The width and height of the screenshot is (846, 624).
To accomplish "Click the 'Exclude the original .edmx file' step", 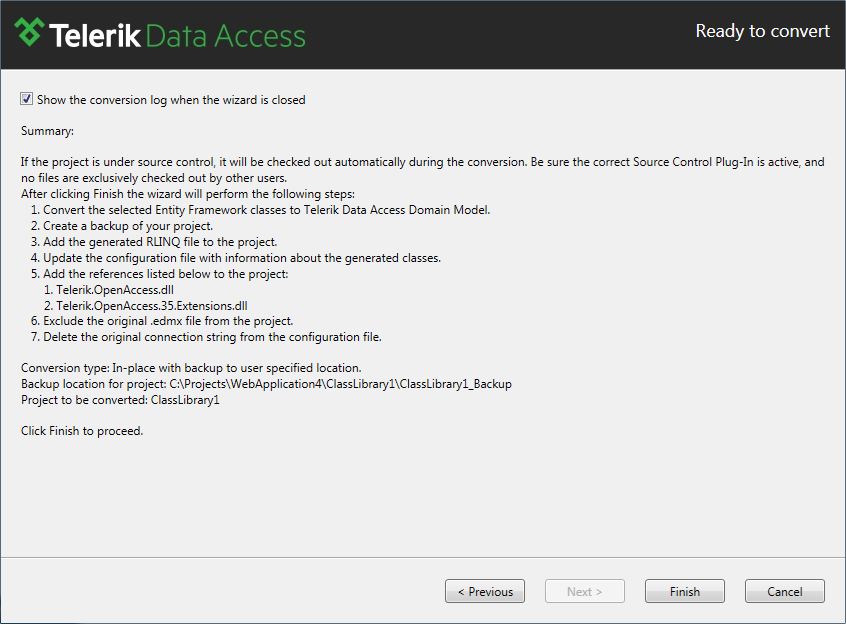I will [162, 321].
